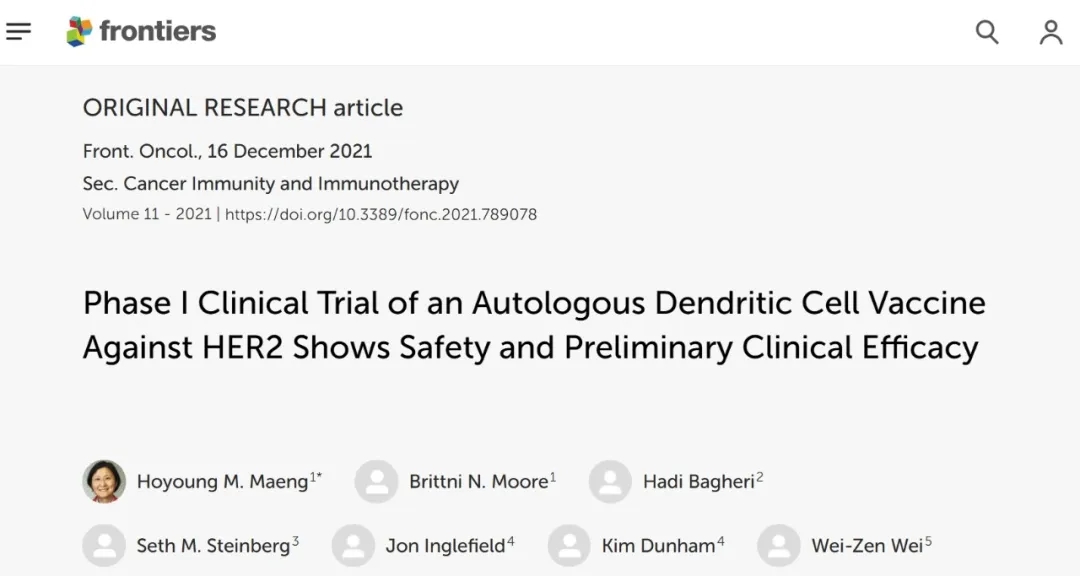Click Wei-Zen Wei's avatar icon
1080x576 pixels.
tap(778, 546)
